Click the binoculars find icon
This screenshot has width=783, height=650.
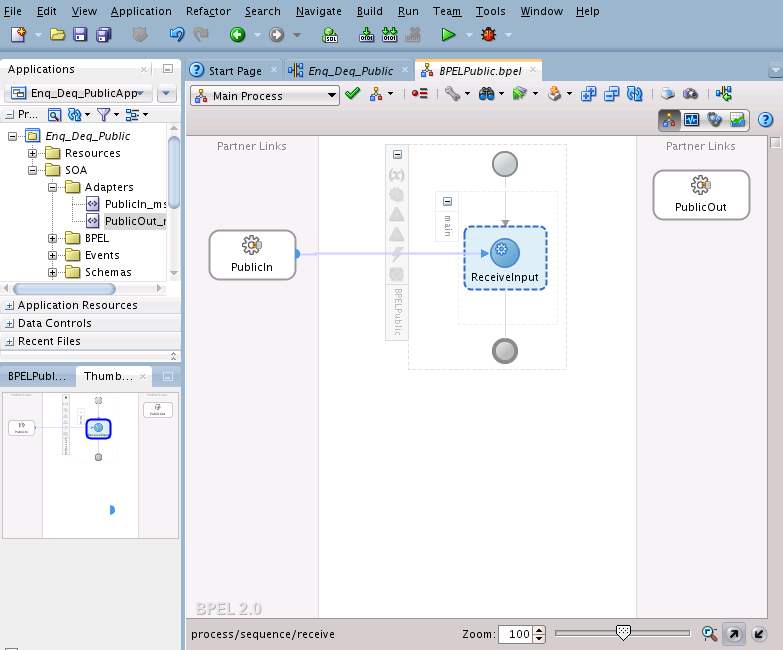pos(486,93)
